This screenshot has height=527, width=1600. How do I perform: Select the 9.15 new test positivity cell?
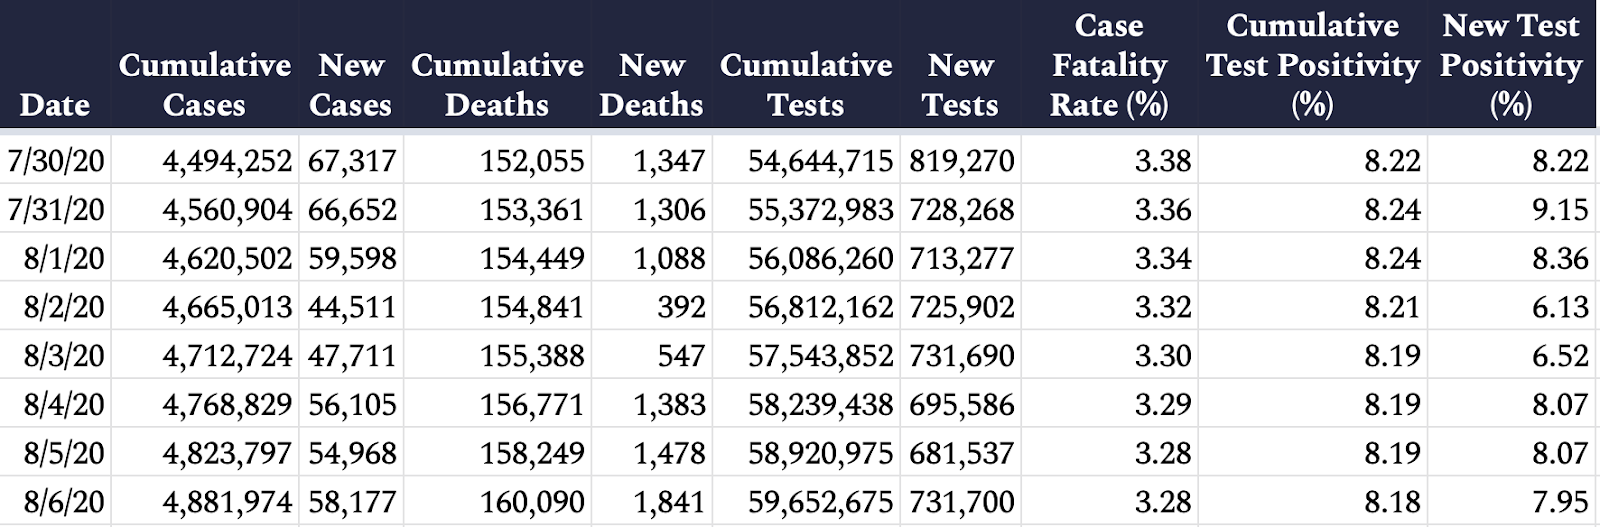[x=1511, y=209]
